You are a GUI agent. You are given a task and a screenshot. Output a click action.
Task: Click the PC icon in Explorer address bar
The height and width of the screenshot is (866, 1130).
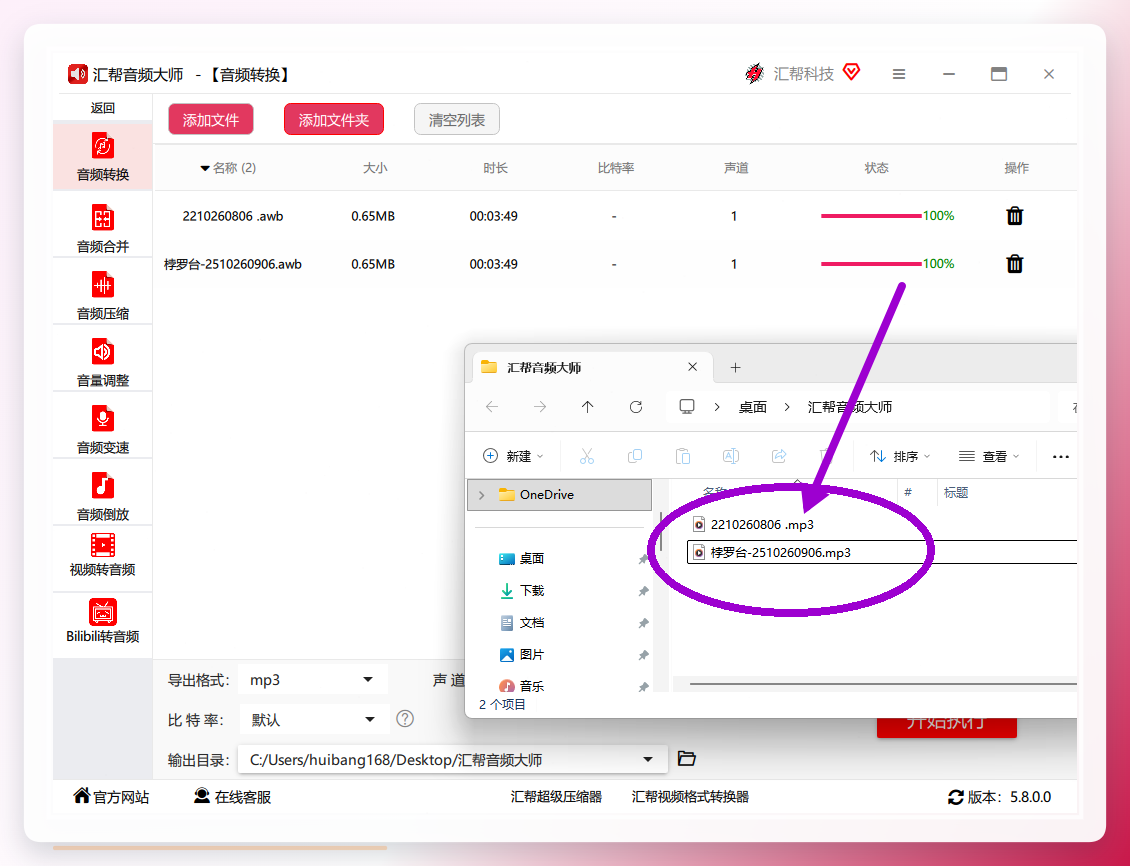(x=687, y=406)
